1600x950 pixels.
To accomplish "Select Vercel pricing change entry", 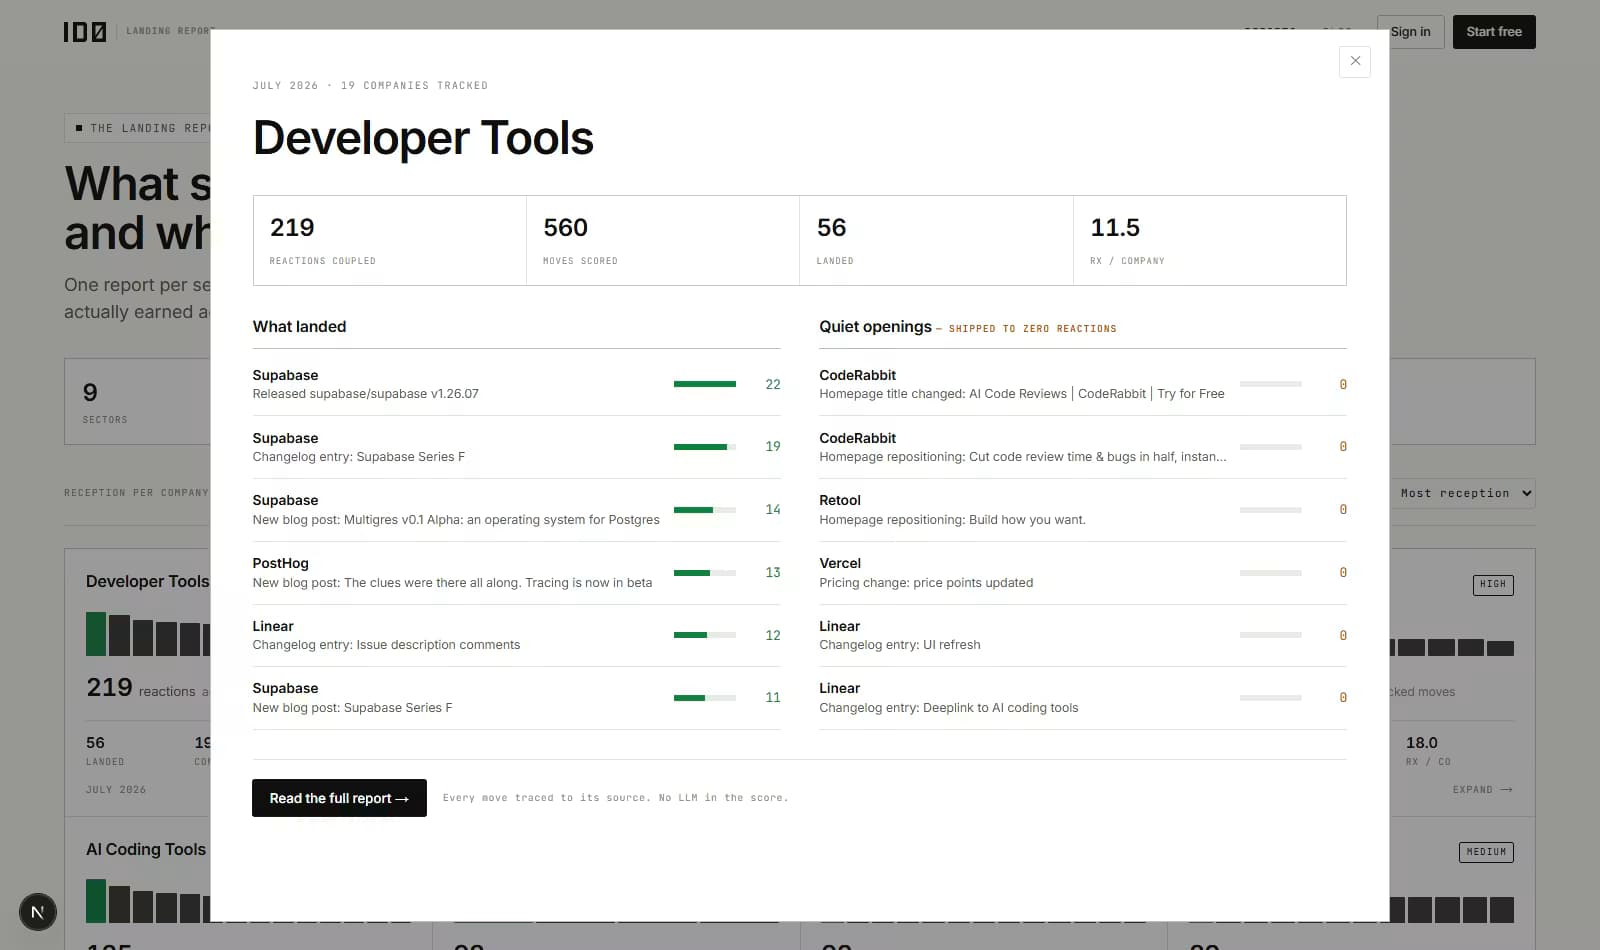I will click(x=1083, y=572).
